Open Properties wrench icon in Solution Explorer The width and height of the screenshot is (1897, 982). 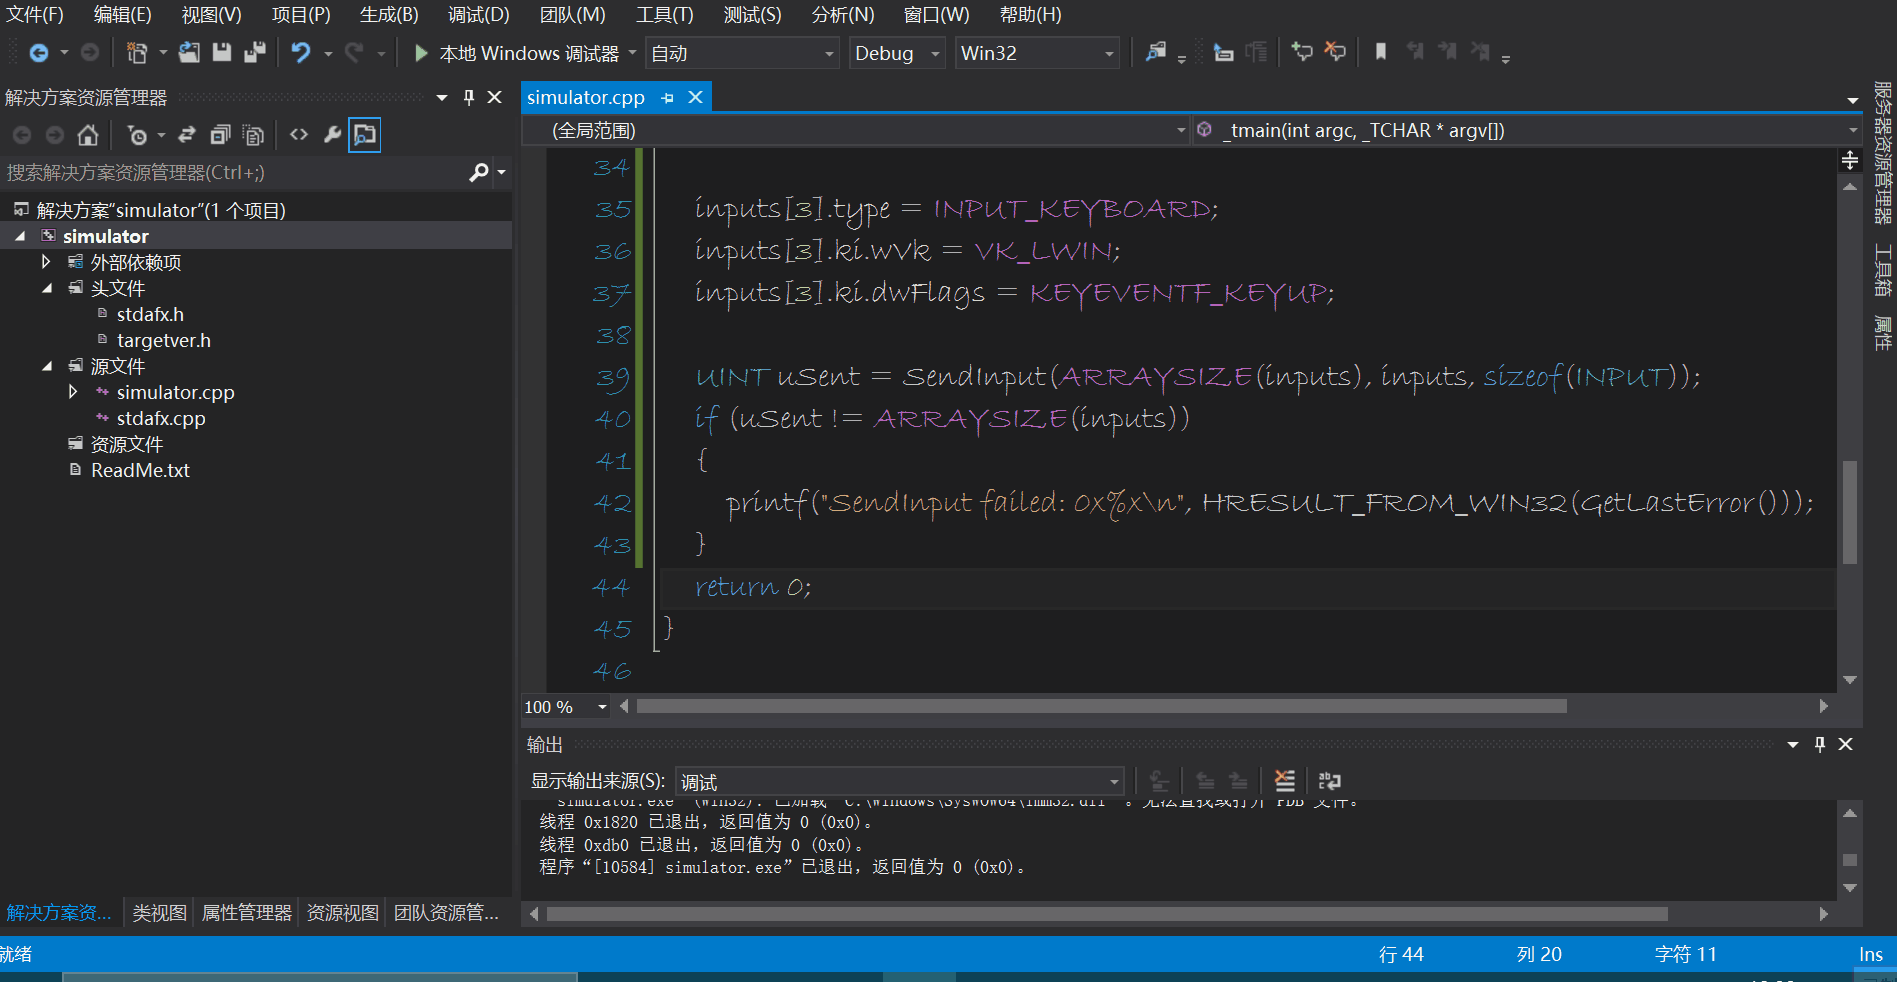[332, 135]
